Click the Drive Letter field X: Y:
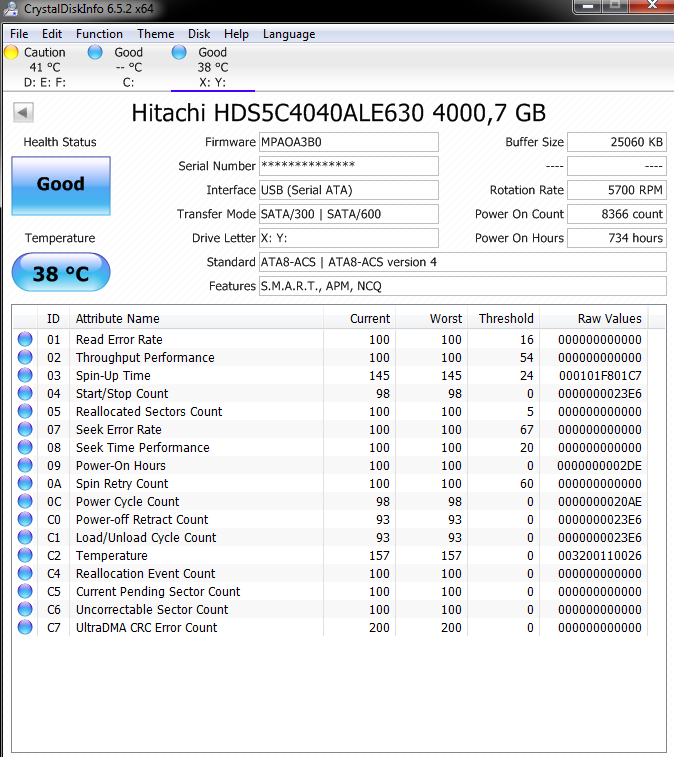 point(349,238)
